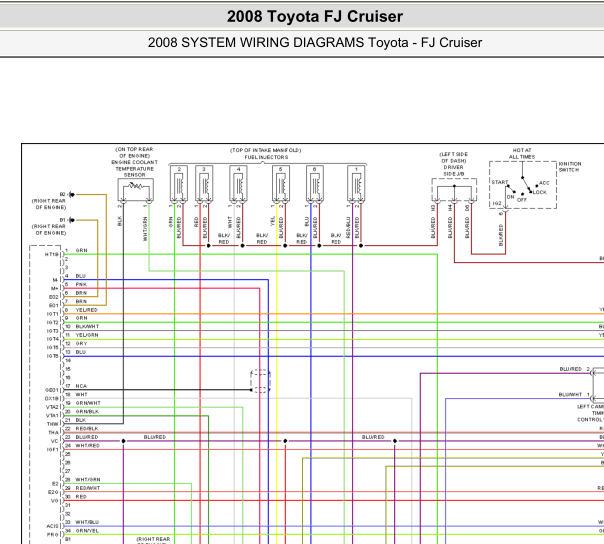Click the HT1B pin label
The height and width of the screenshot is (544, 604).
pyautogui.click(x=52, y=254)
